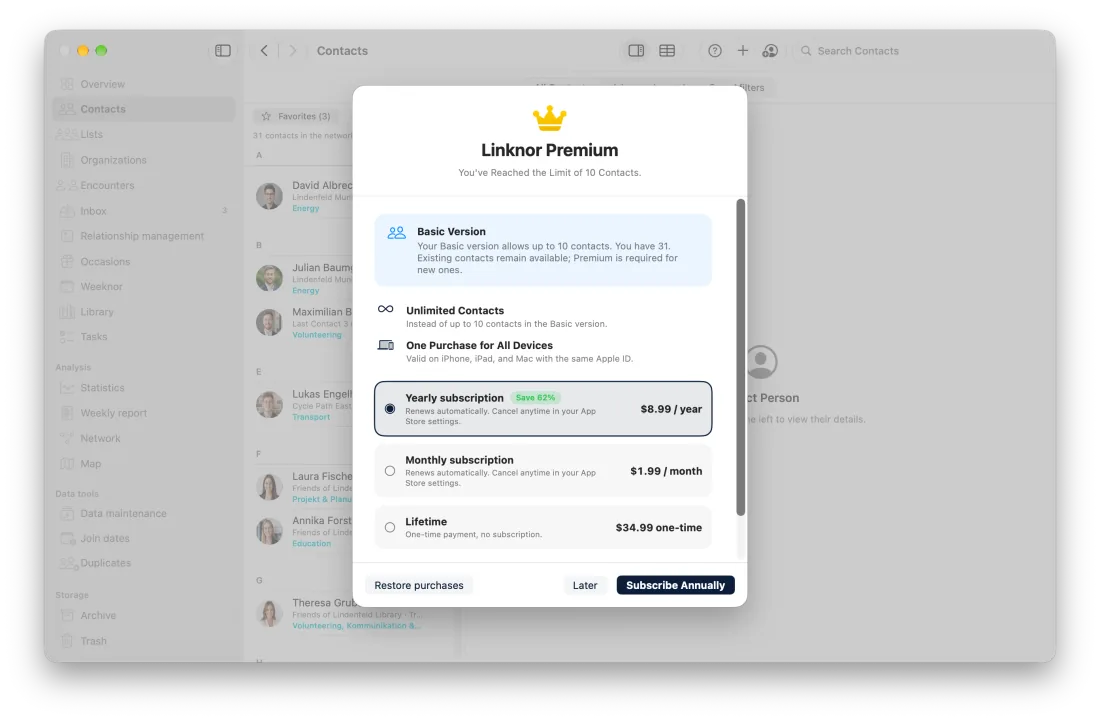Viewport: 1100px width, 721px height.
Task: Open the profile account icon in toolbar
Action: 770,50
